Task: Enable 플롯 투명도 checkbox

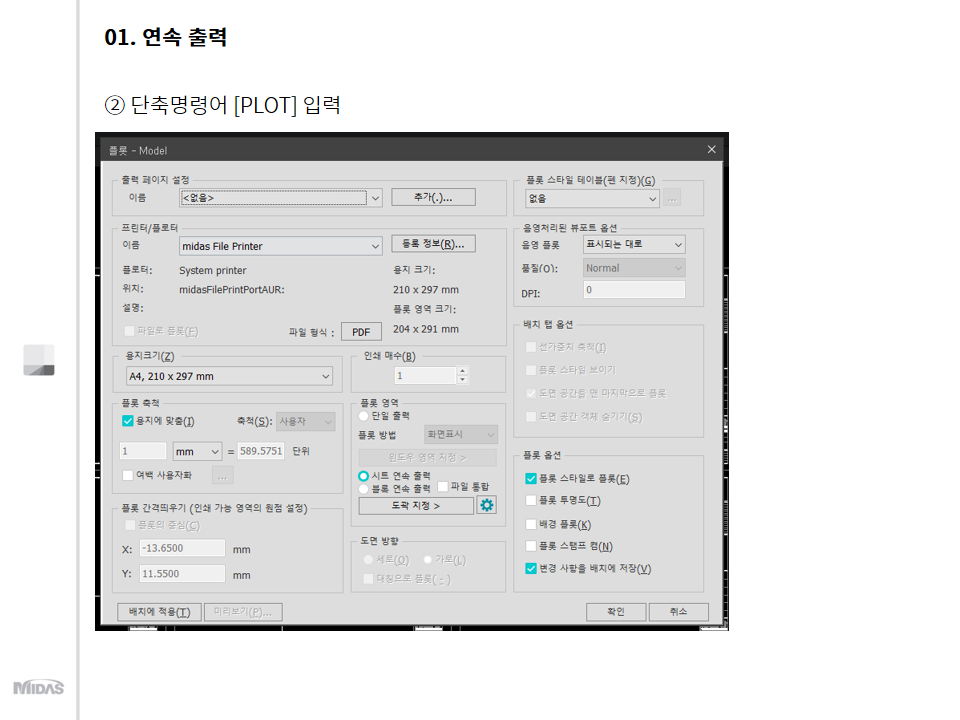Action: click(531, 501)
